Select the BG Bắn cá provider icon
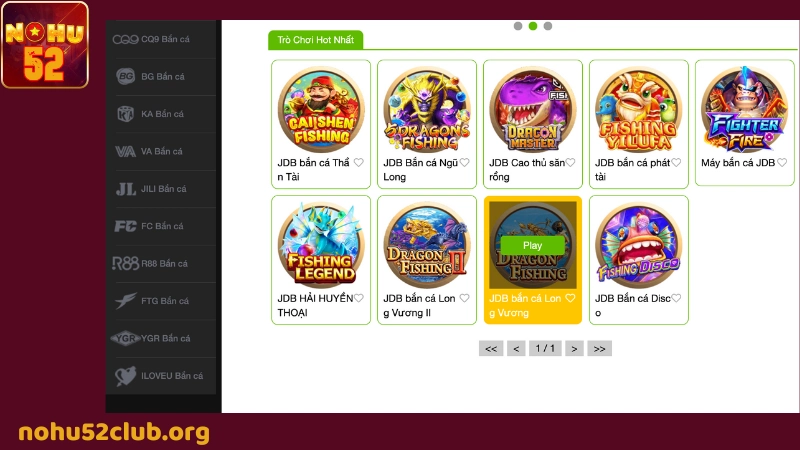The image size is (800, 450). pyautogui.click(x=126, y=77)
